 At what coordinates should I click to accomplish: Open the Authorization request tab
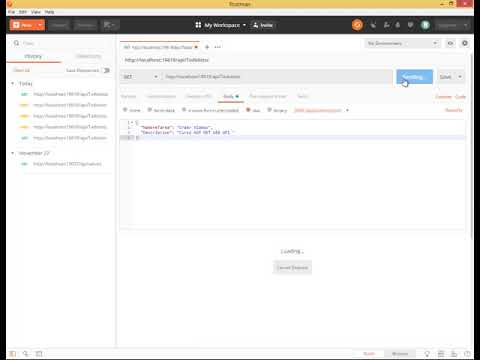pyautogui.click(x=161, y=96)
